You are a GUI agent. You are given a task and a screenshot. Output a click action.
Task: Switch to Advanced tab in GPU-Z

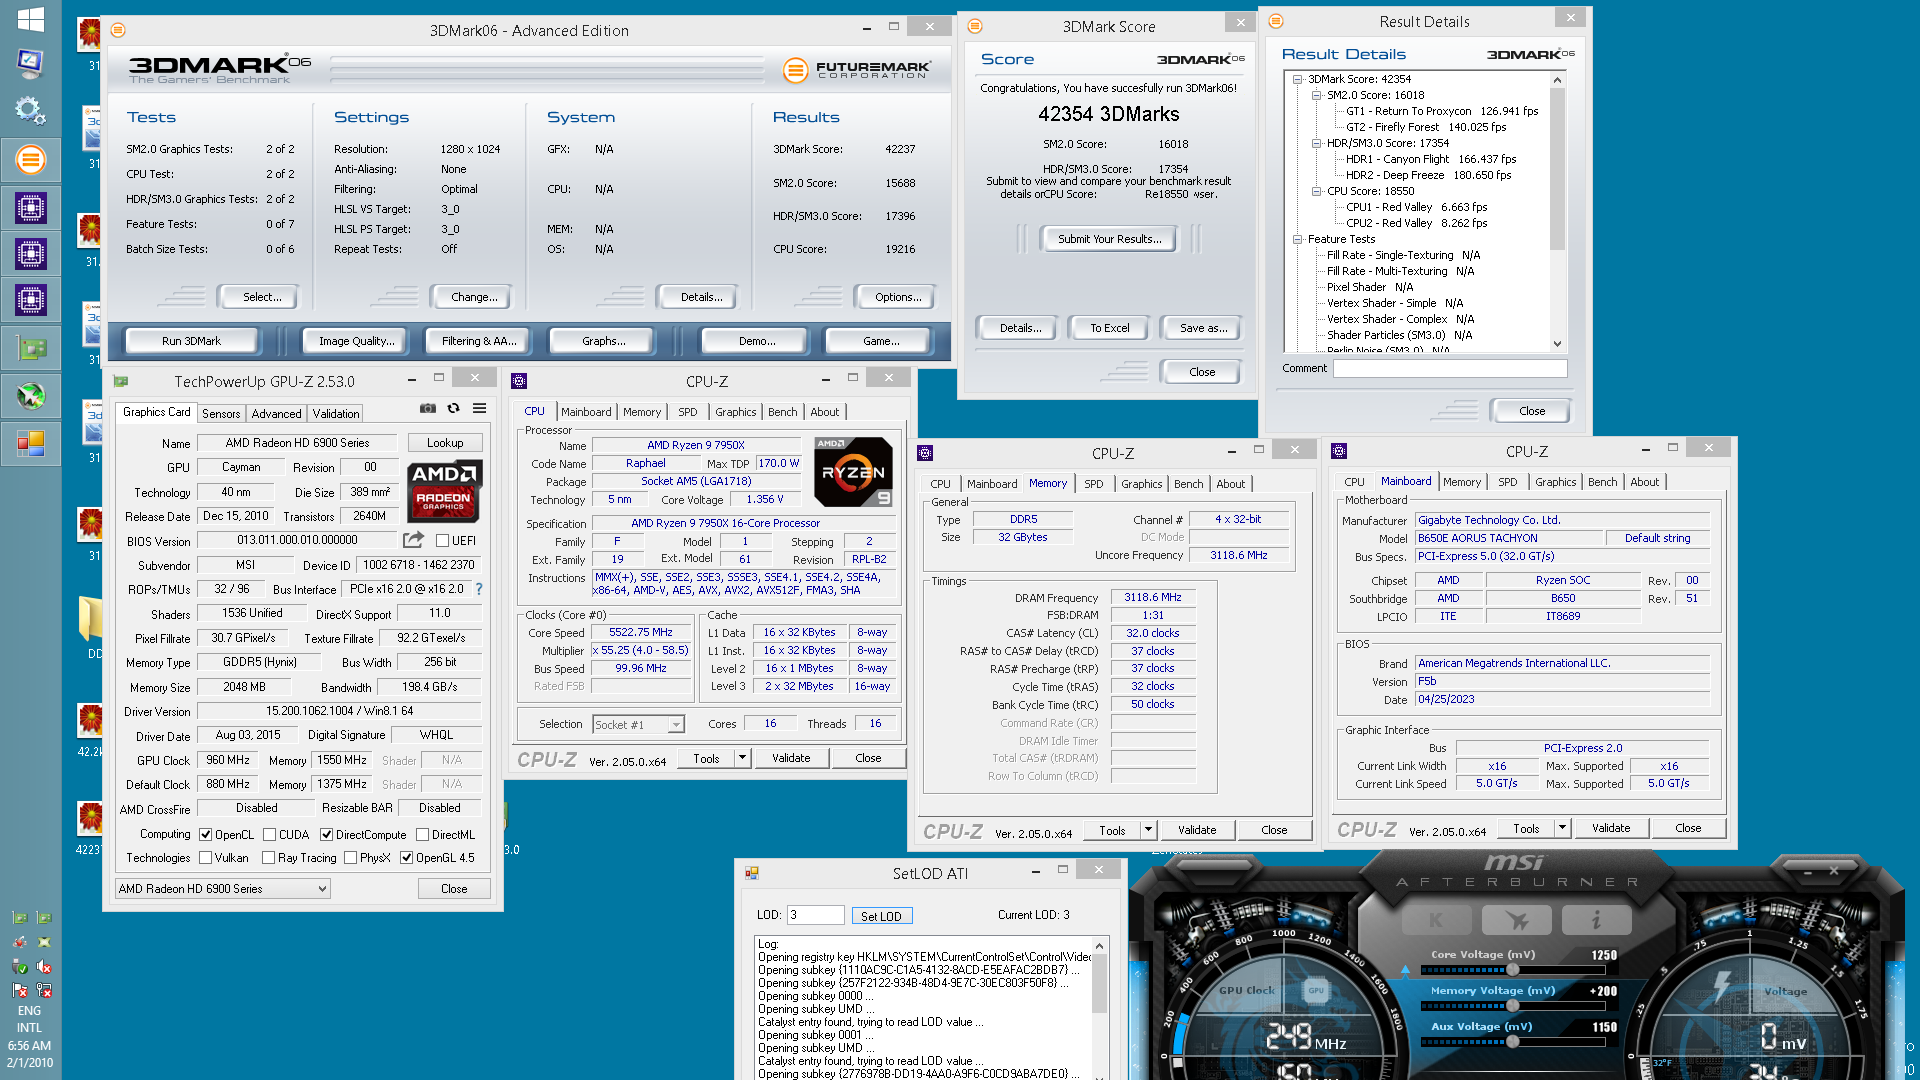click(276, 414)
